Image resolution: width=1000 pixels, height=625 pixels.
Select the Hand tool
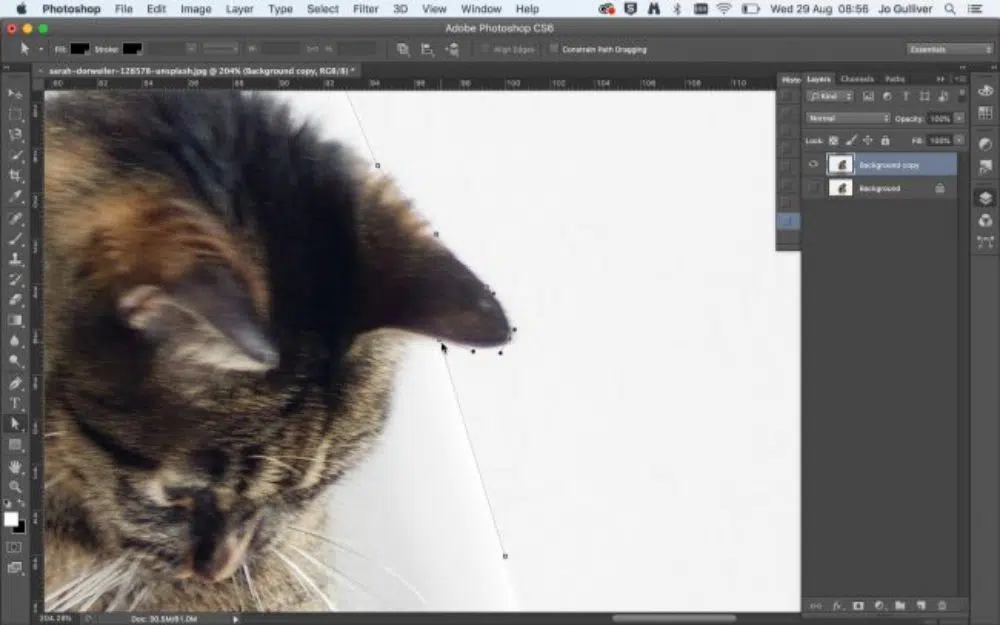pyautogui.click(x=15, y=466)
